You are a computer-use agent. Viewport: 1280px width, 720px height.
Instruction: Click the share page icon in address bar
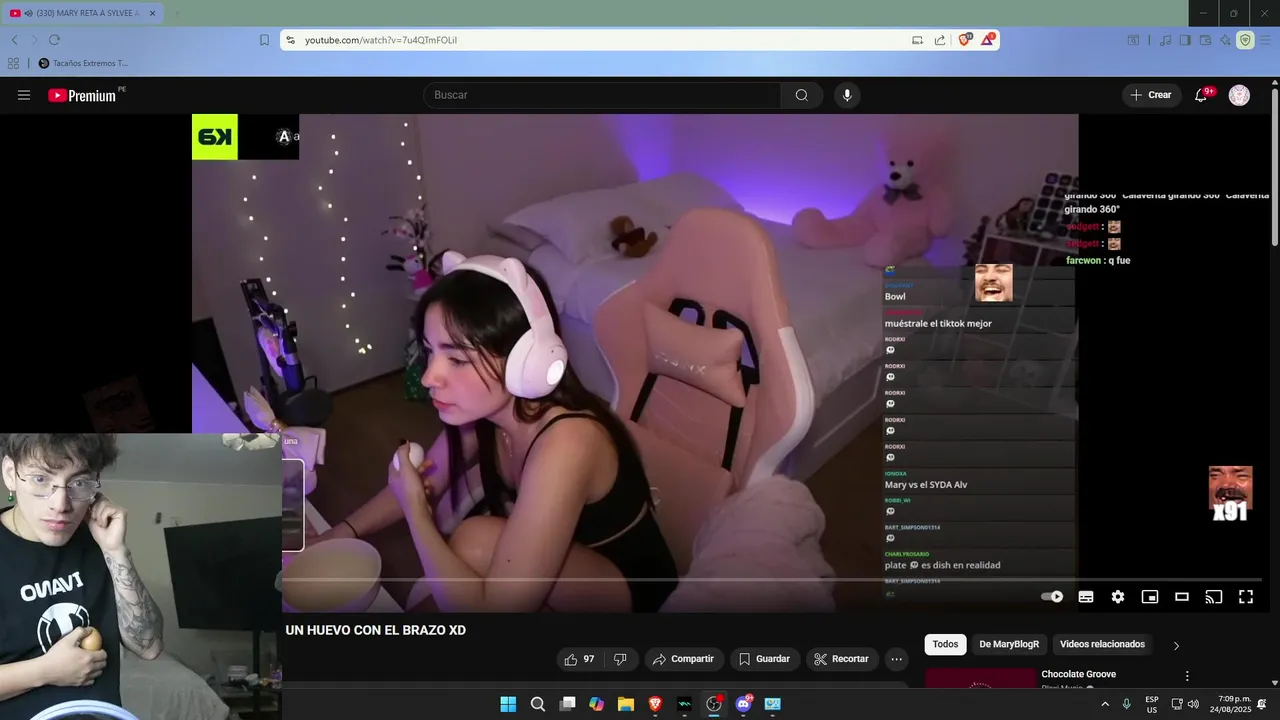click(940, 40)
